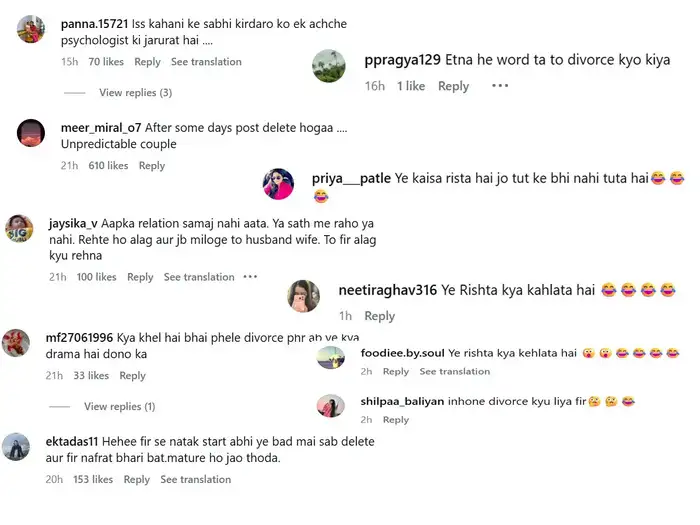Viewport: 700px width, 525px height.
Task: See translation of panna.15721's comment
Action: [205, 62]
